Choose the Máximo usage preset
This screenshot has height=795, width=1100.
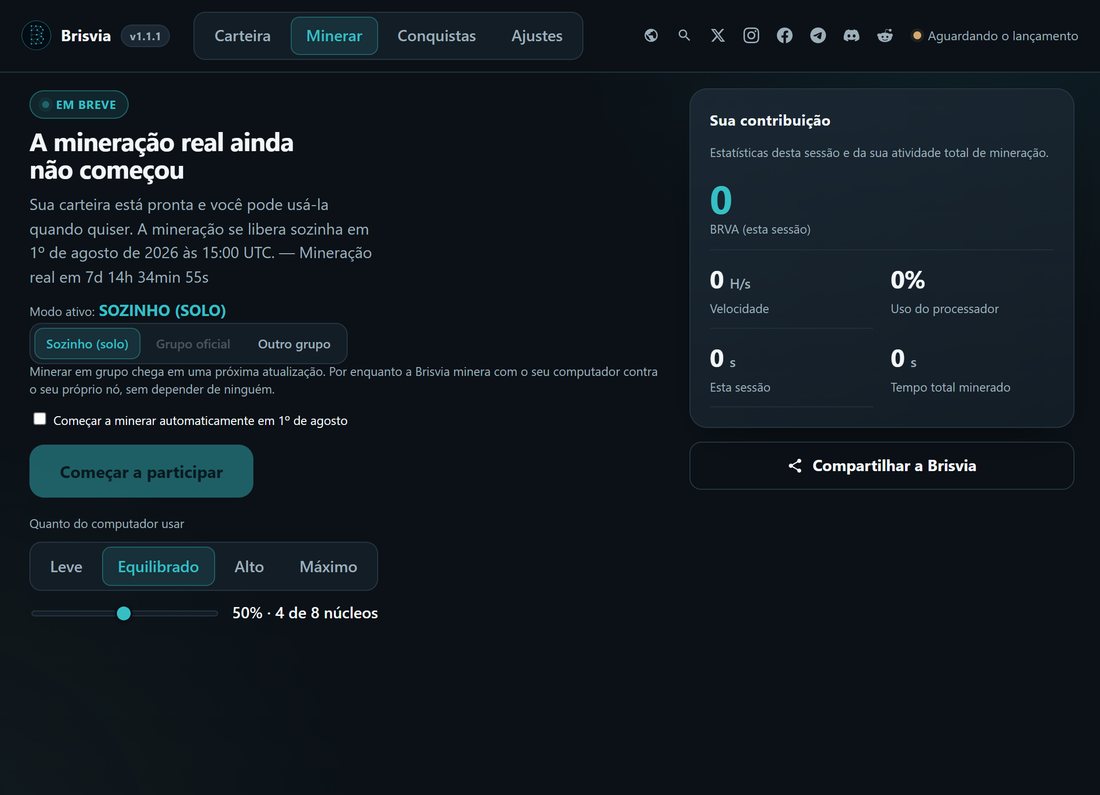coord(328,566)
